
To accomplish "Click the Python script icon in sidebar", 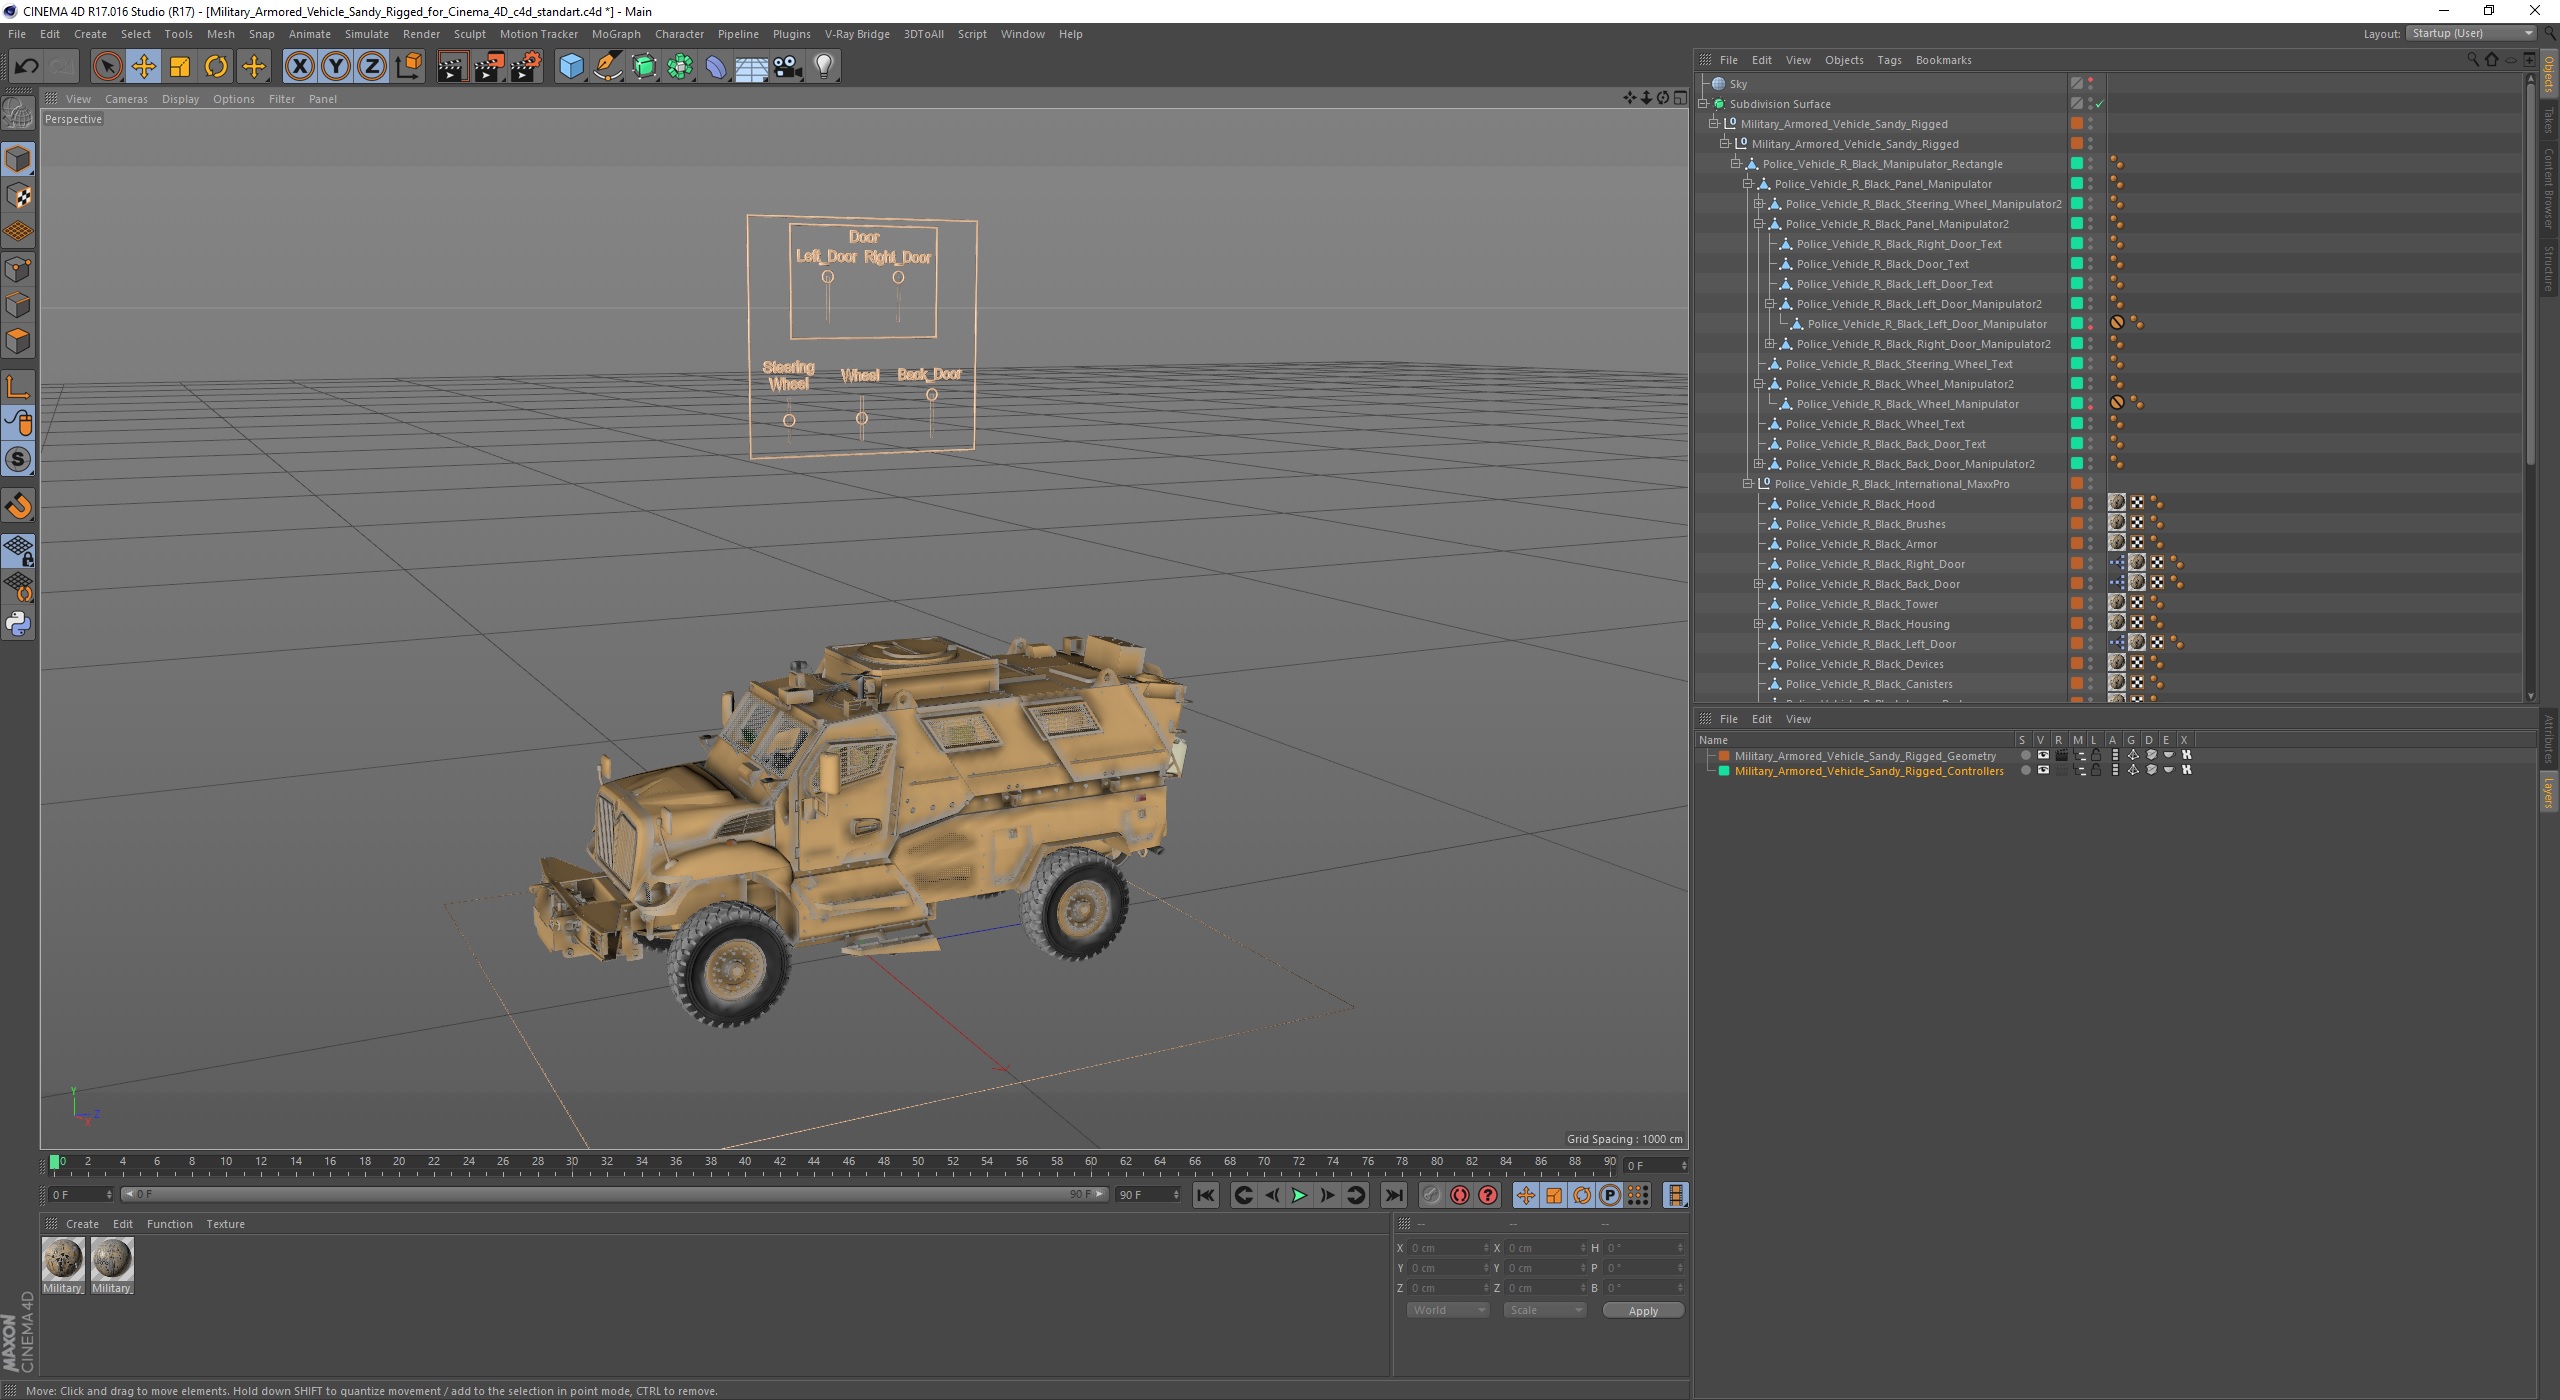I will click(x=18, y=624).
